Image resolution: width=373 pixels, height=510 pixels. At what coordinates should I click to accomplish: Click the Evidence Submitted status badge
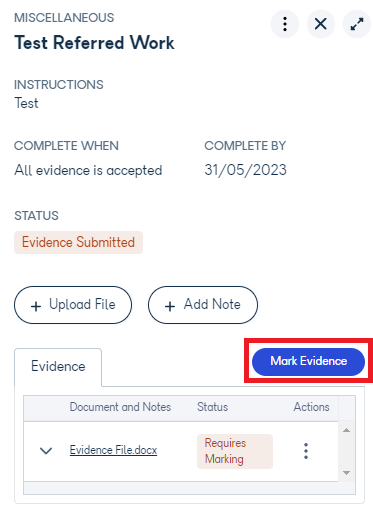point(78,242)
